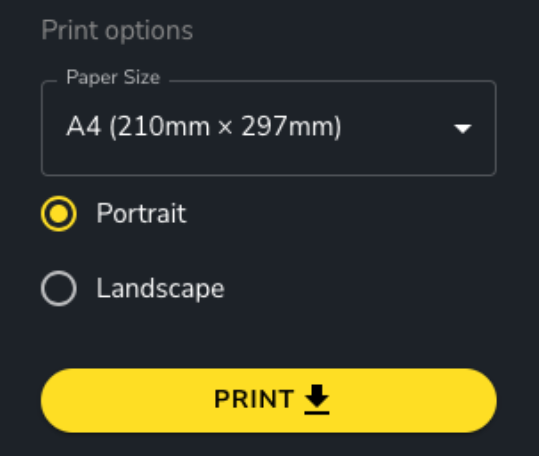
Task: Select the Portrait radio button
Action: point(59,214)
